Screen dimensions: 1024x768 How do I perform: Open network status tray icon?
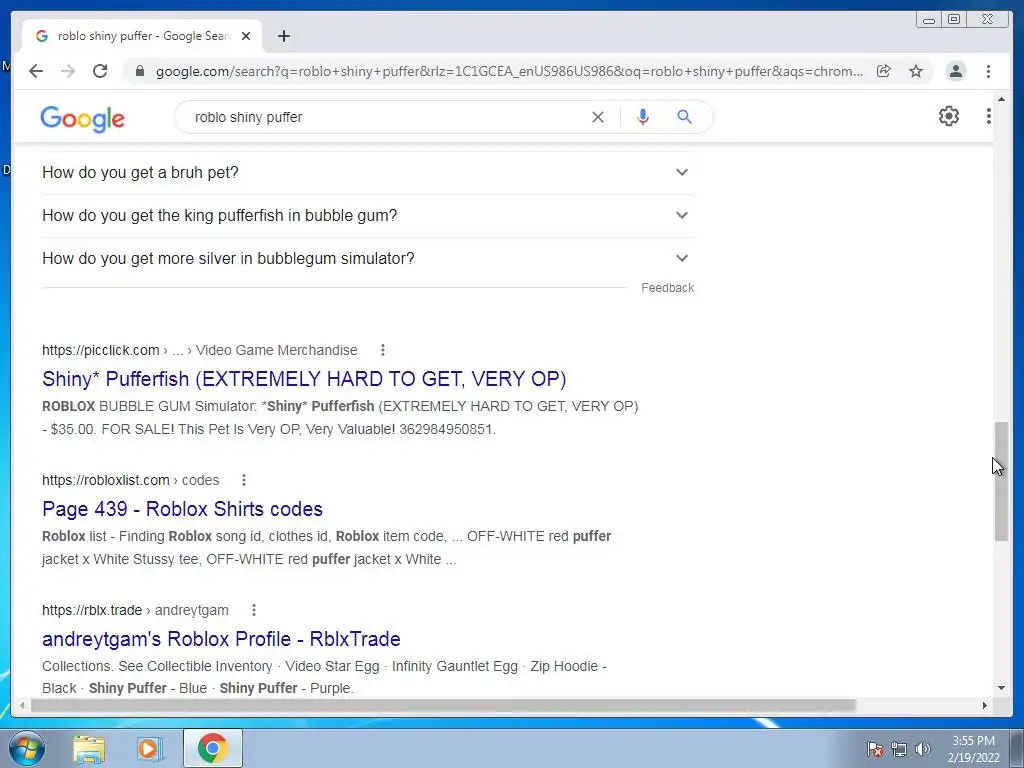(899, 748)
